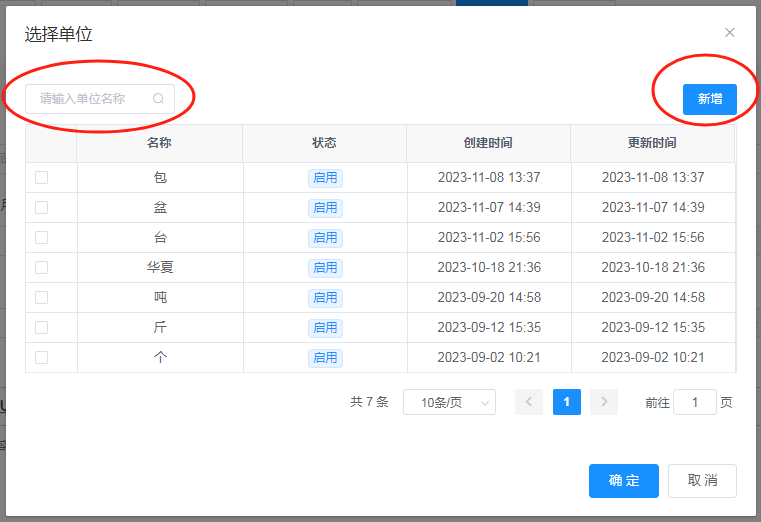This screenshot has width=761, height=522.
Task: Tick the 斤 row checkbox
Action: coord(42,328)
